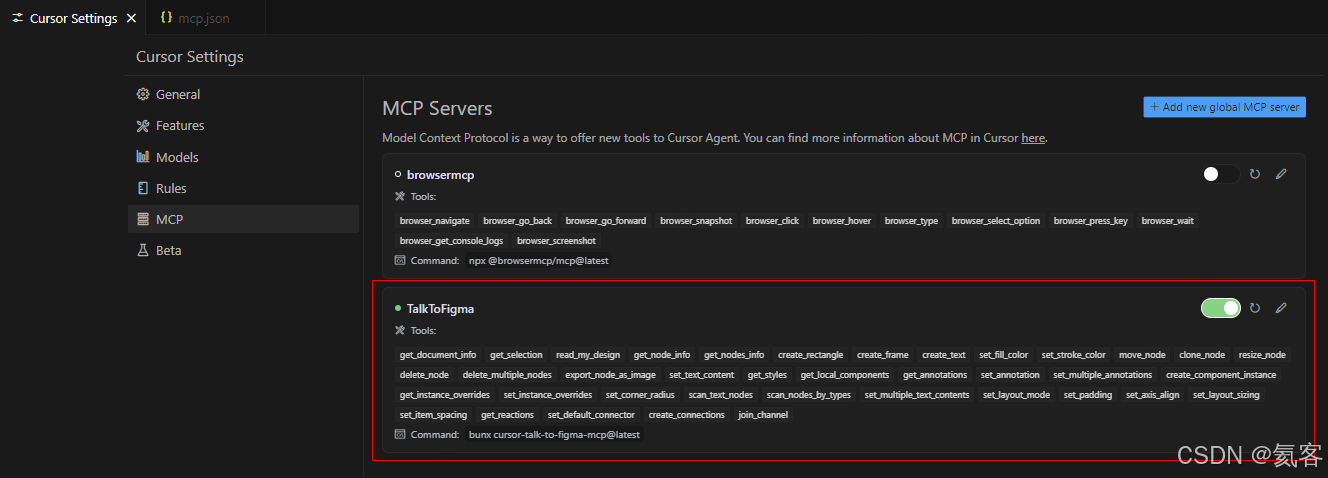Screen dimensions: 1328x478
Task: Click Add new global MCP server
Action: click(1224, 107)
